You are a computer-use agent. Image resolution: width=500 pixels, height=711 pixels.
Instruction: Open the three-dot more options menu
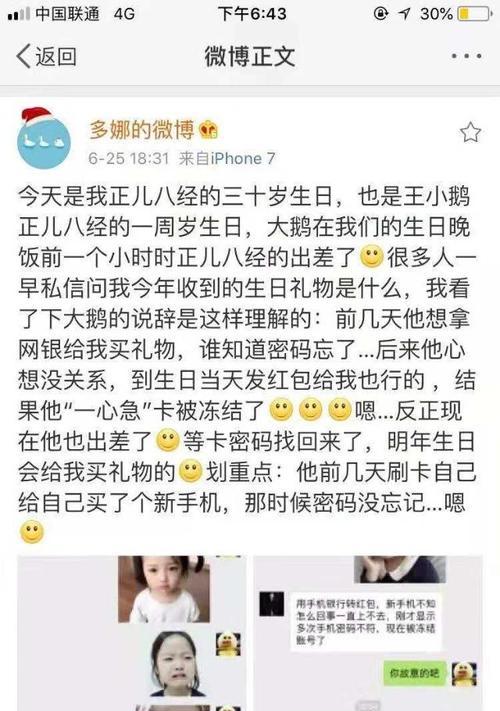pos(466,57)
